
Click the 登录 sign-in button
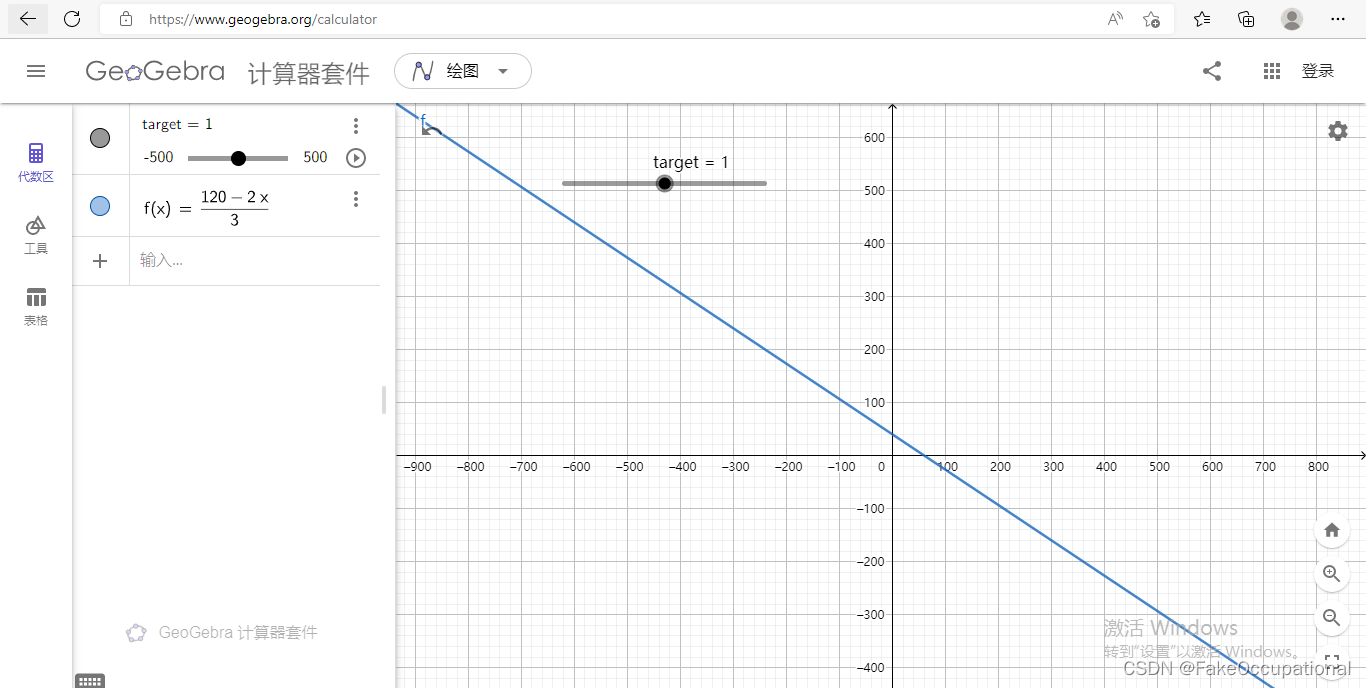pos(1318,71)
